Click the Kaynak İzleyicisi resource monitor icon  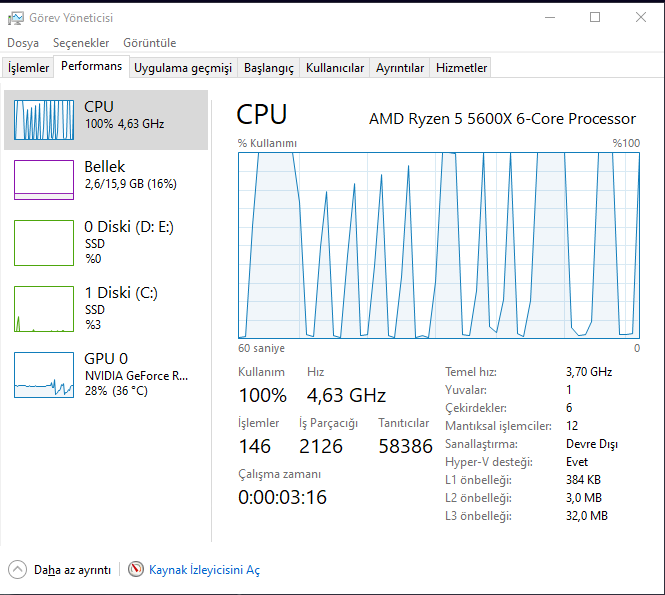click(136, 569)
